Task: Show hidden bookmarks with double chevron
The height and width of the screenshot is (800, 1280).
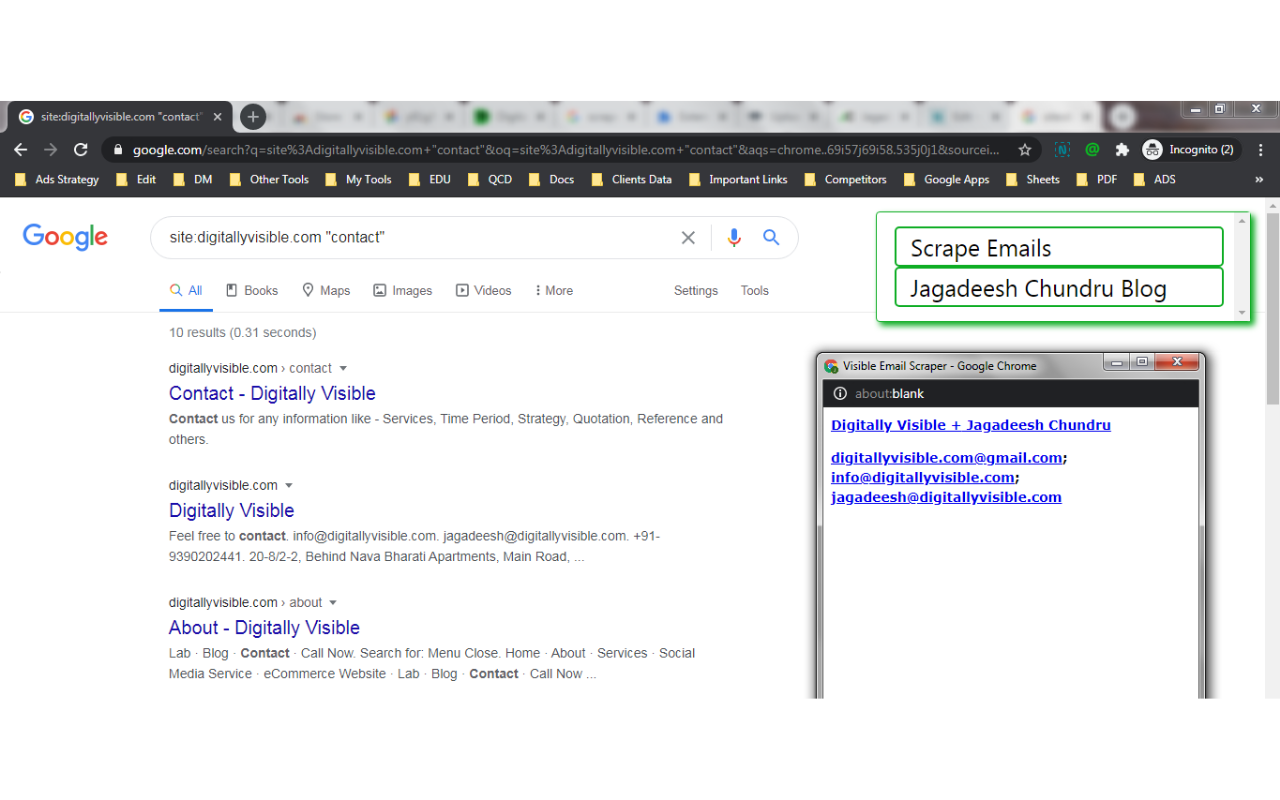Action: [1259, 180]
